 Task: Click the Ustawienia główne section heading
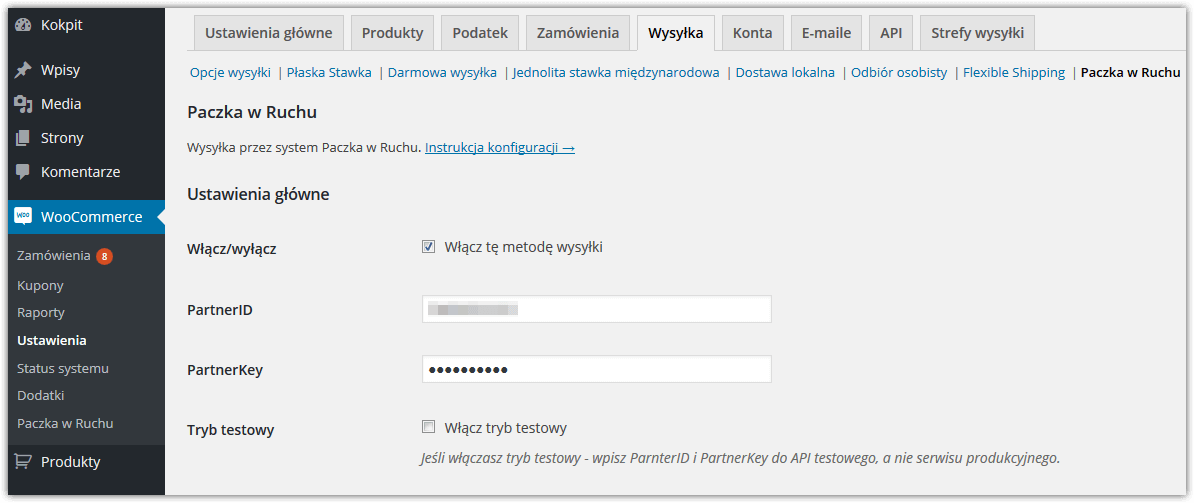click(258, 195)
